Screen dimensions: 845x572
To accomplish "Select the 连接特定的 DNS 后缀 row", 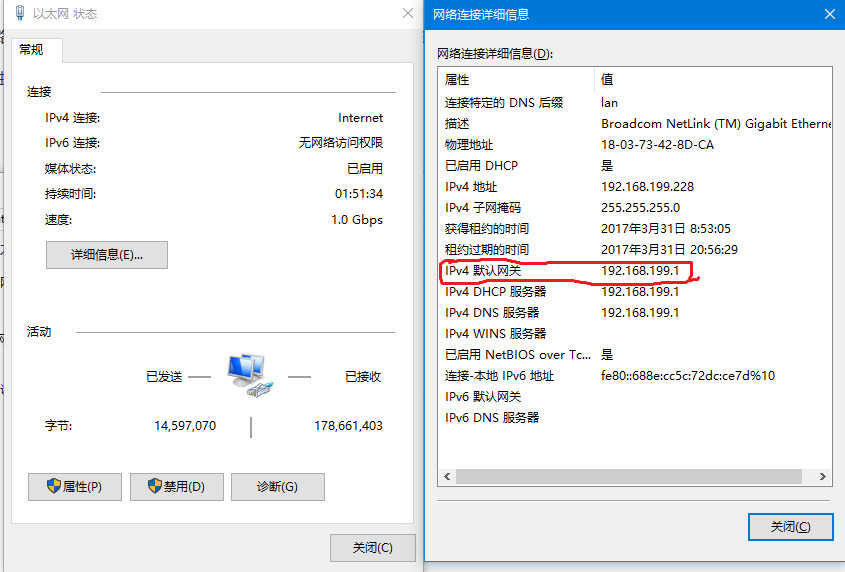I will pos(635,102).
